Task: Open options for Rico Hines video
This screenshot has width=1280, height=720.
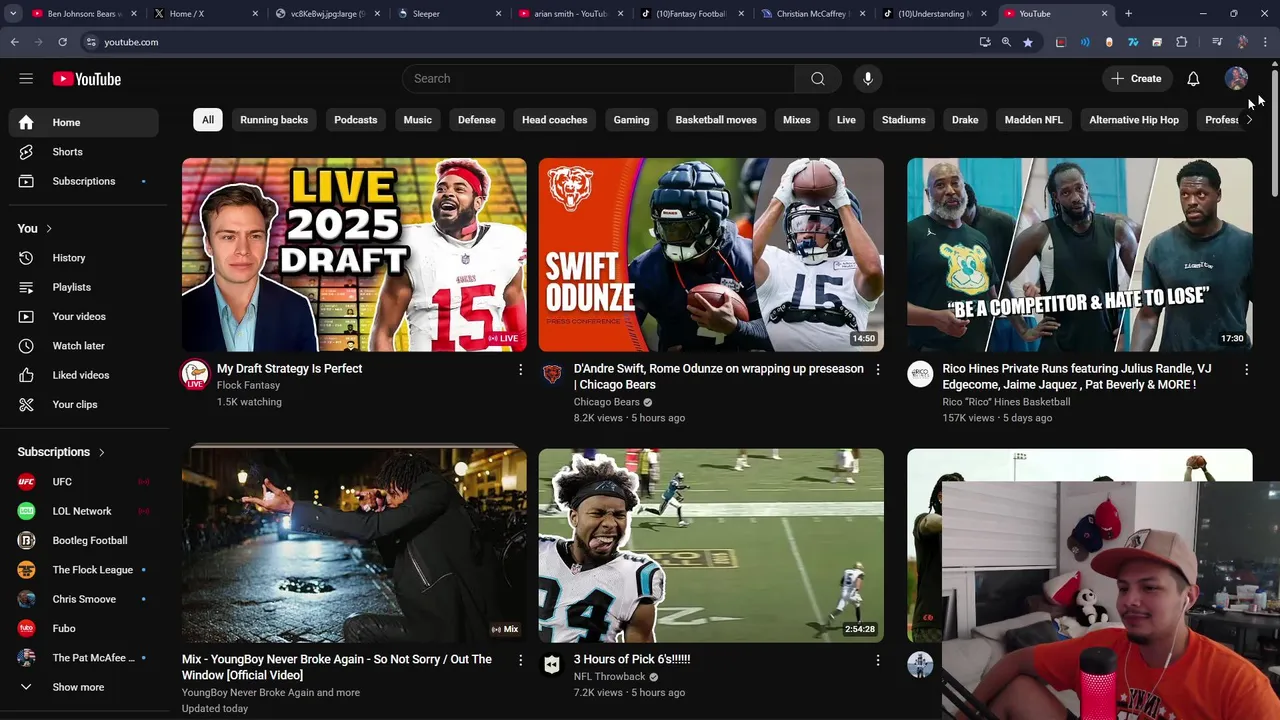Action: [1246, 370]
